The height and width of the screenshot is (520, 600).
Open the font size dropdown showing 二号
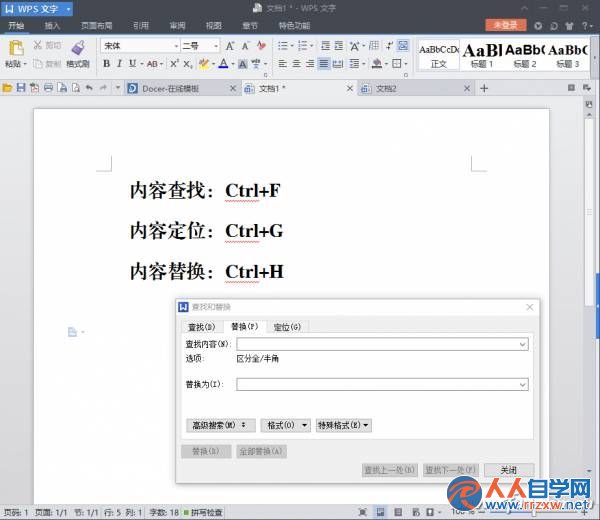tap(216, 46)
